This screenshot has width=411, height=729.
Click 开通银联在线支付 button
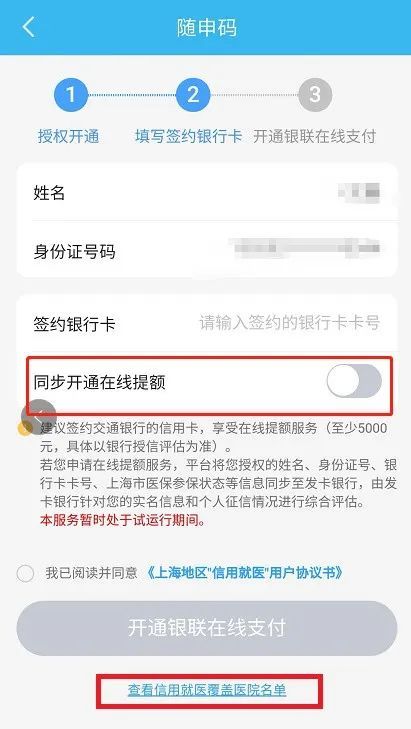[207, 628]
